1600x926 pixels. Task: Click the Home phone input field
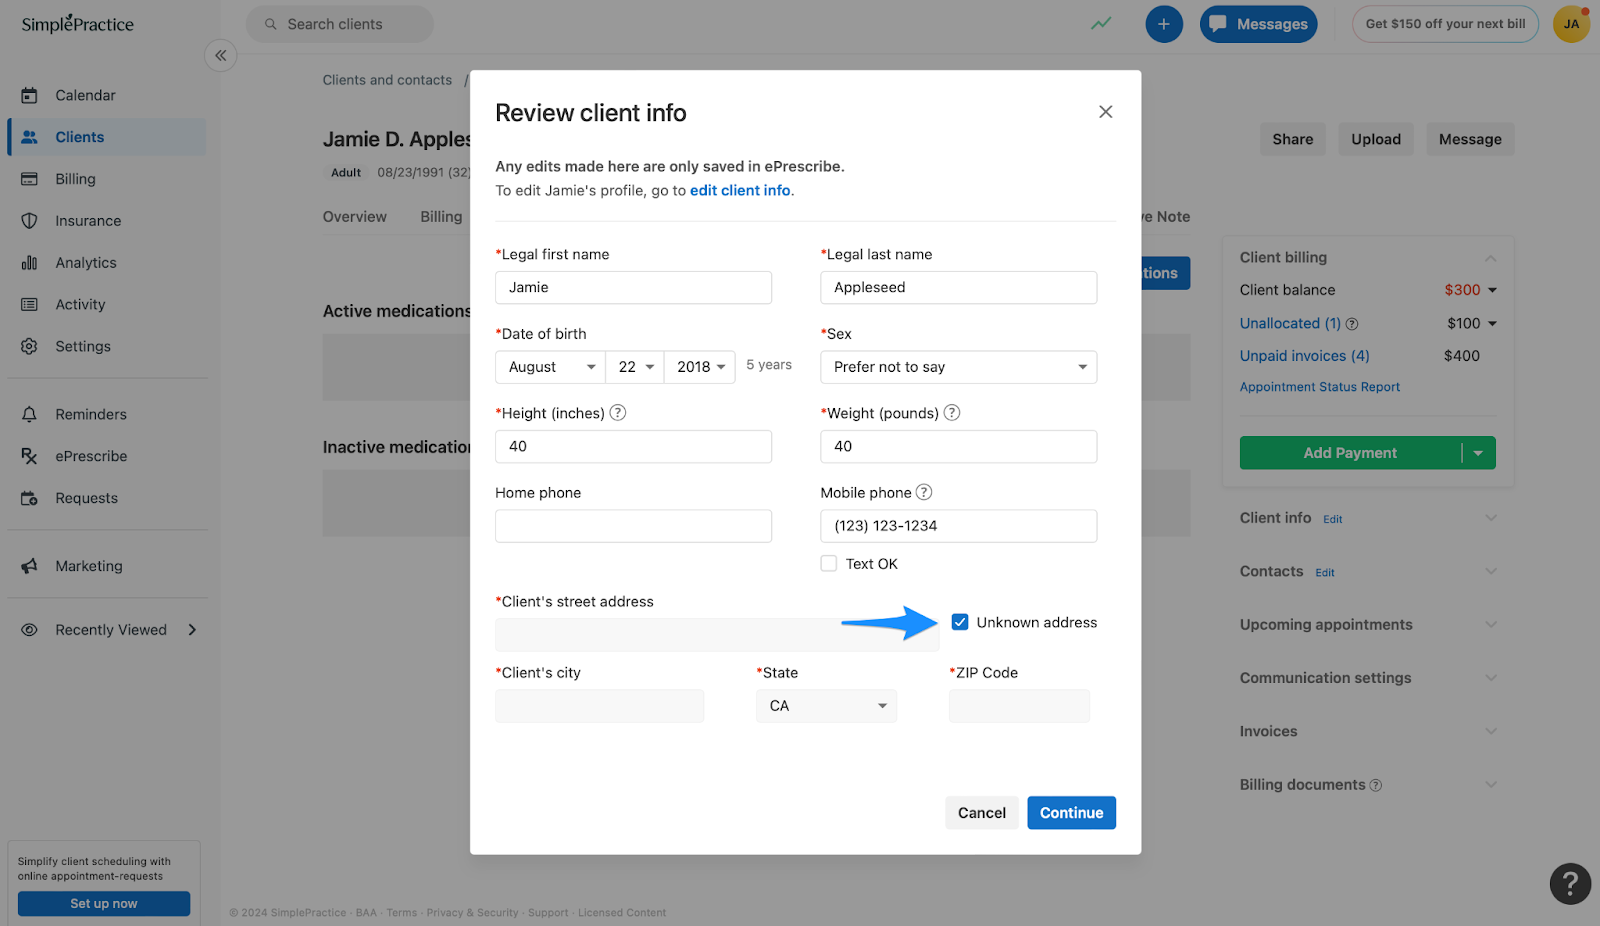point(632,525)
